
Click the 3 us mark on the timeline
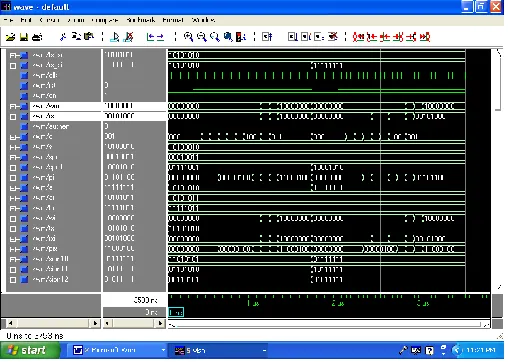click(x=423, y=303)
